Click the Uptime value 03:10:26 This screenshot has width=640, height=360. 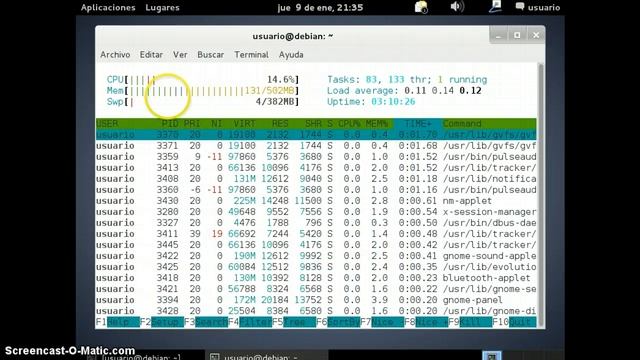[x=393, y=102]
